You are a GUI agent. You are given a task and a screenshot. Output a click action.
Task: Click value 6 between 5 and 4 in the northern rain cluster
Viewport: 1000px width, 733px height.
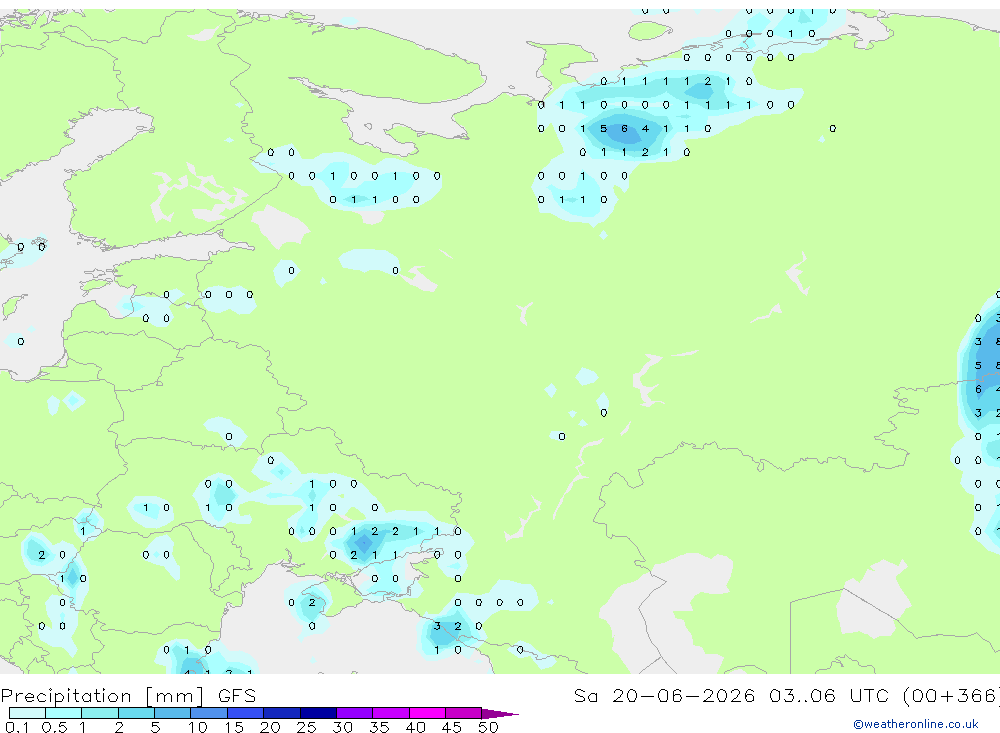[624, 129]
